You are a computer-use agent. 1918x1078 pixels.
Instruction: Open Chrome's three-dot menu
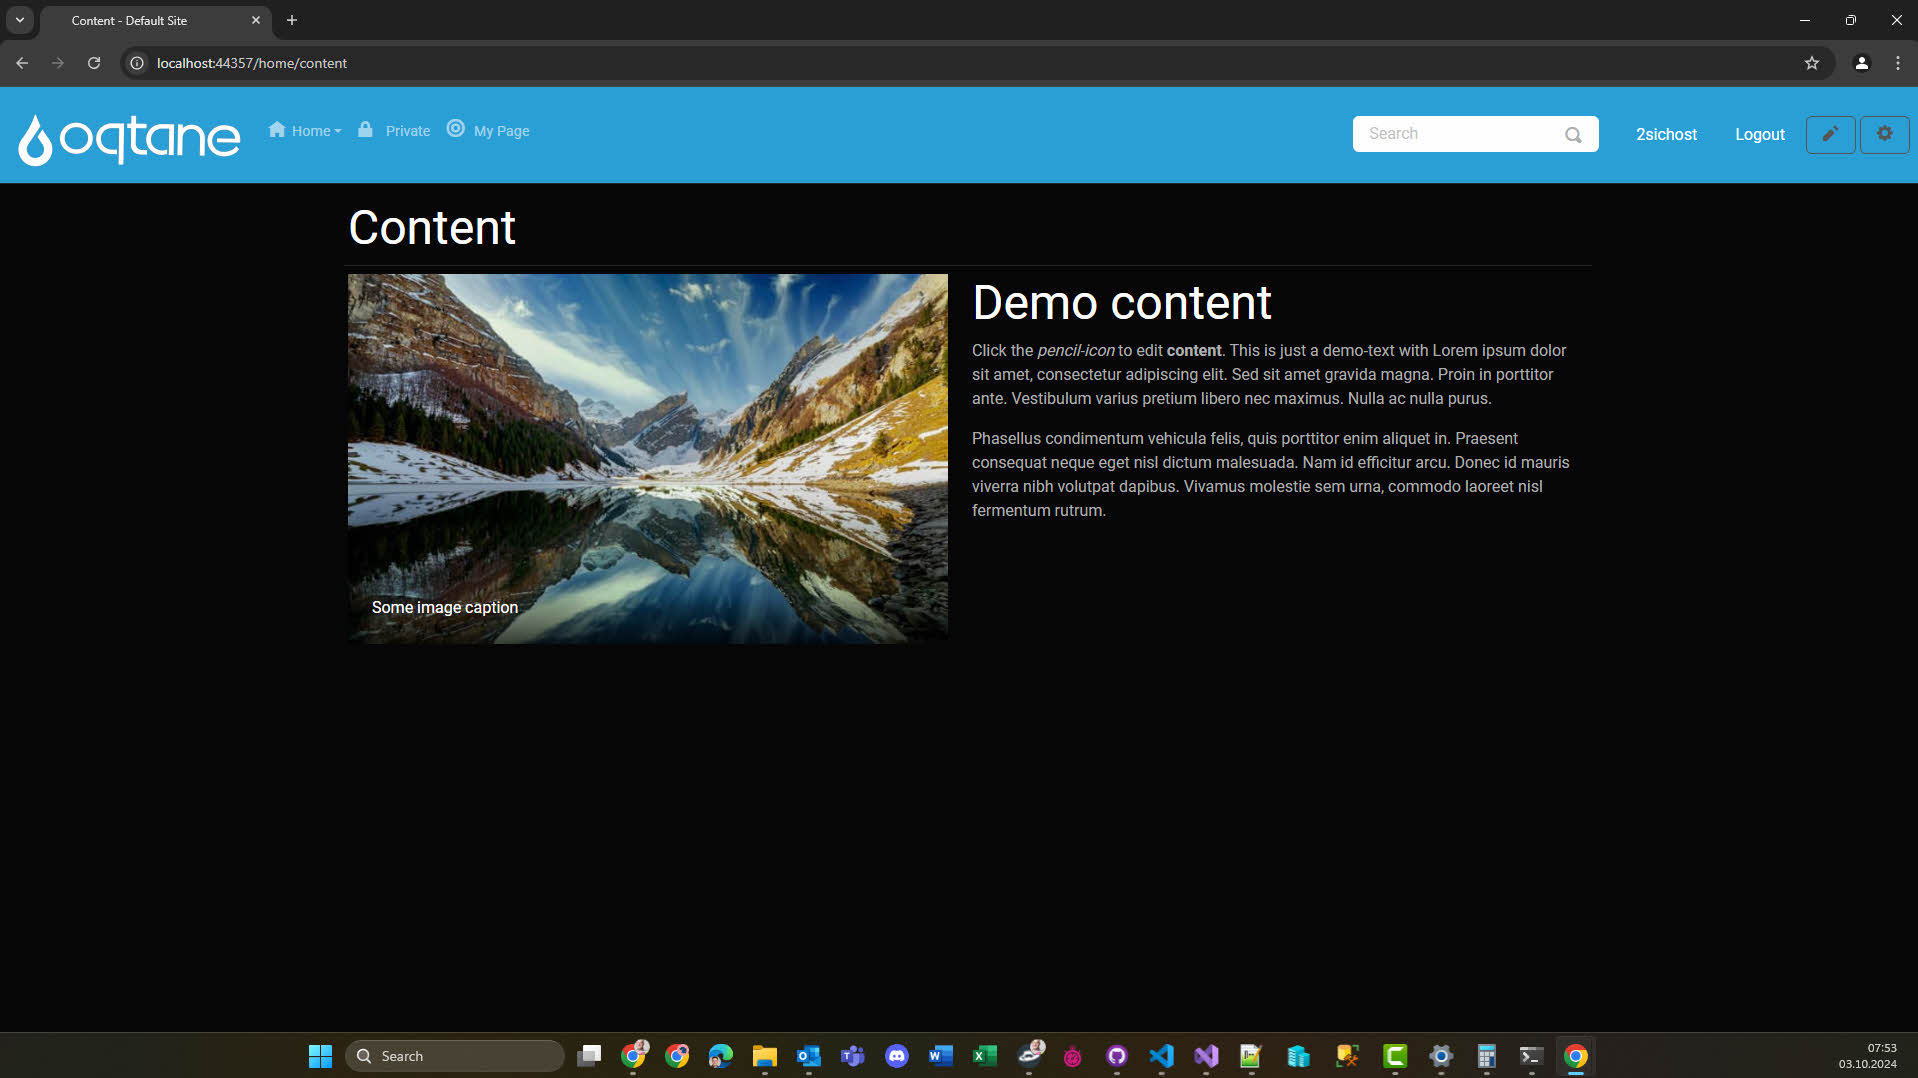[x=1897, y=63]
